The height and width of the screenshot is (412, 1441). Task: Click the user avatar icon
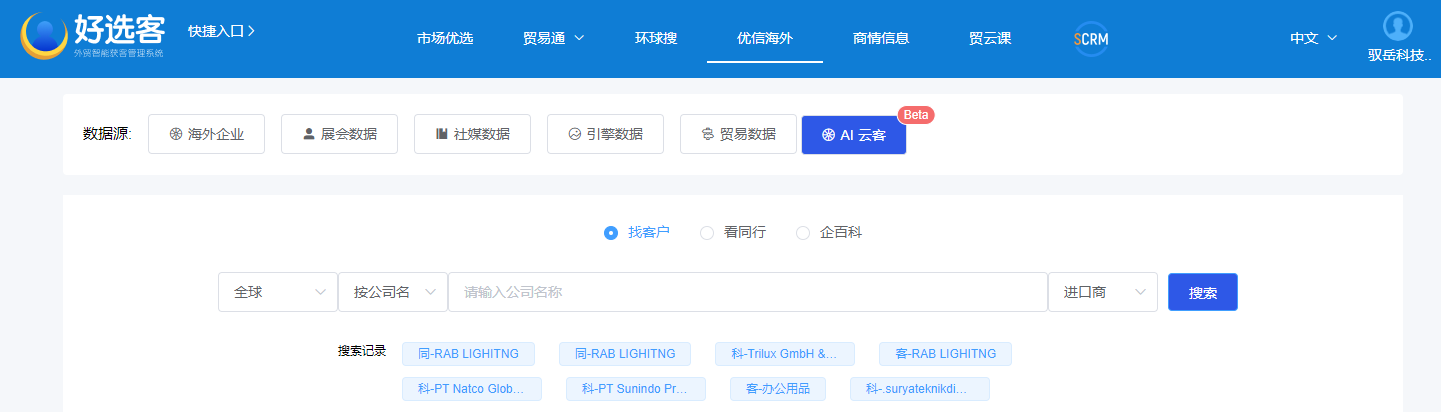(1397, 26)
